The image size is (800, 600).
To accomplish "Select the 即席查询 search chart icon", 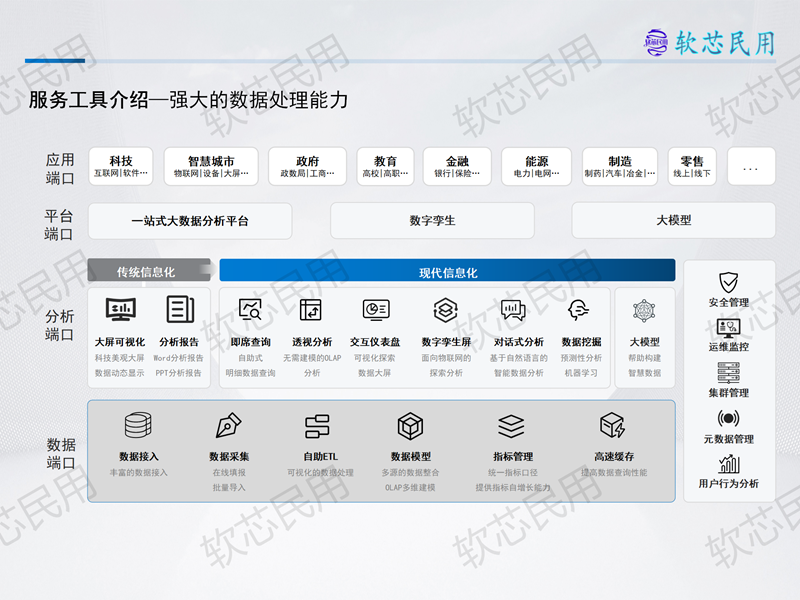I will [x=251, y=309].
